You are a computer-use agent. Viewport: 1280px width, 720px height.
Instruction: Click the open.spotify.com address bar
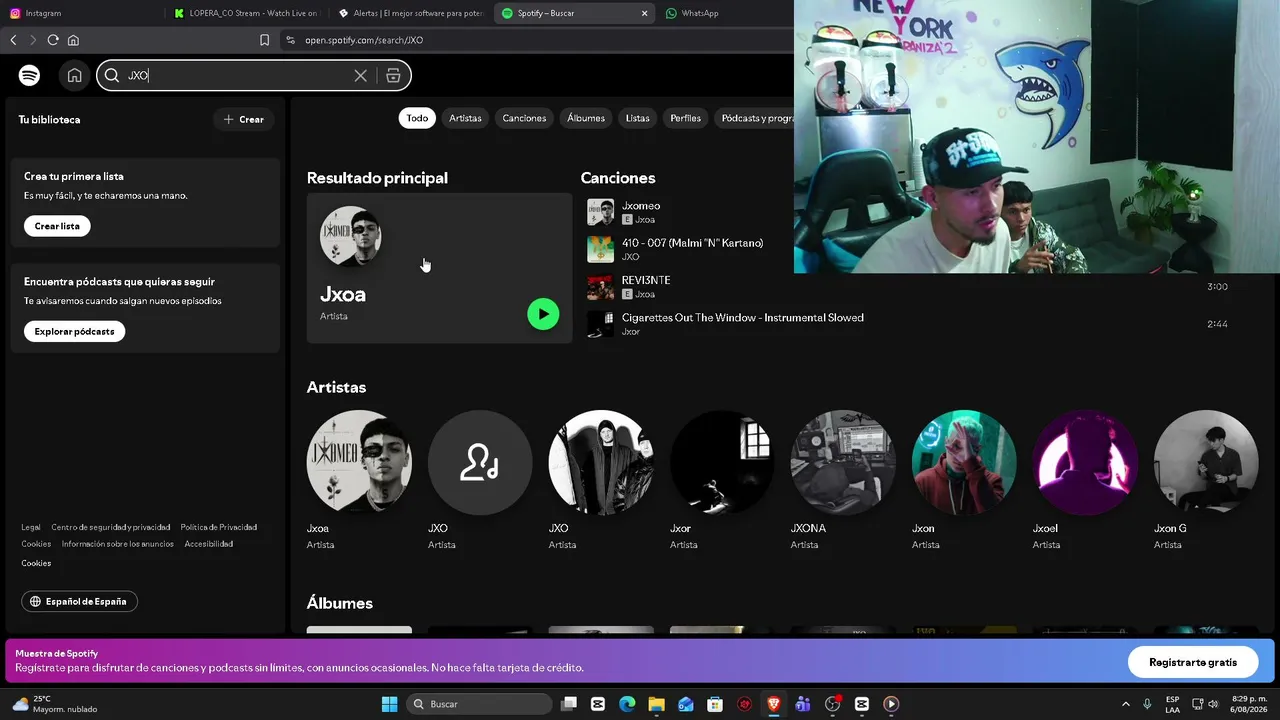pyautogui.click(x=364, y=40)
